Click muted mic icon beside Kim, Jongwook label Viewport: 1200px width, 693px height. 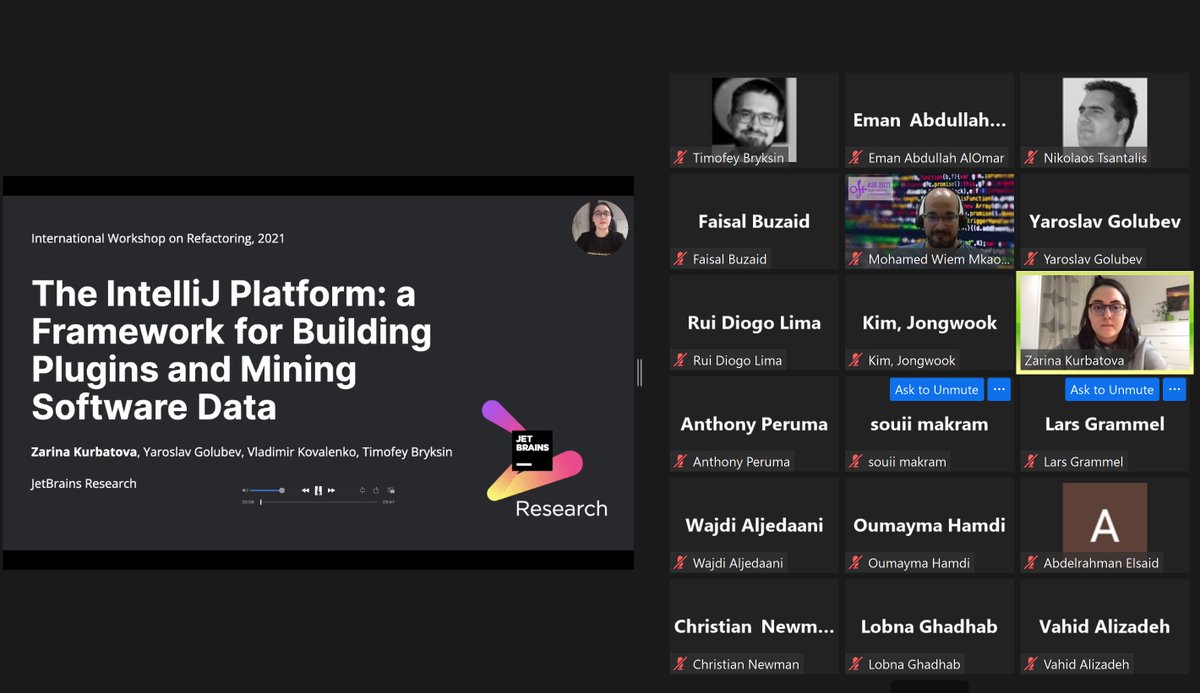pyautogui.click(x=856, y=360)
